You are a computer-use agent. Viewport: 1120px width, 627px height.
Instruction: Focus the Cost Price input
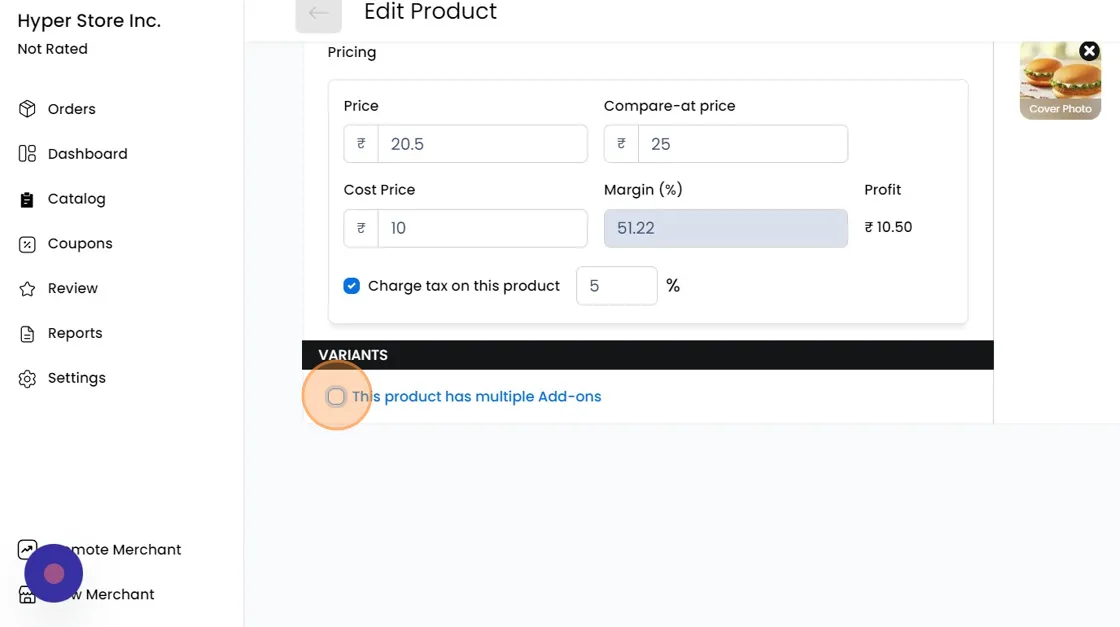[x=482, y=228]
